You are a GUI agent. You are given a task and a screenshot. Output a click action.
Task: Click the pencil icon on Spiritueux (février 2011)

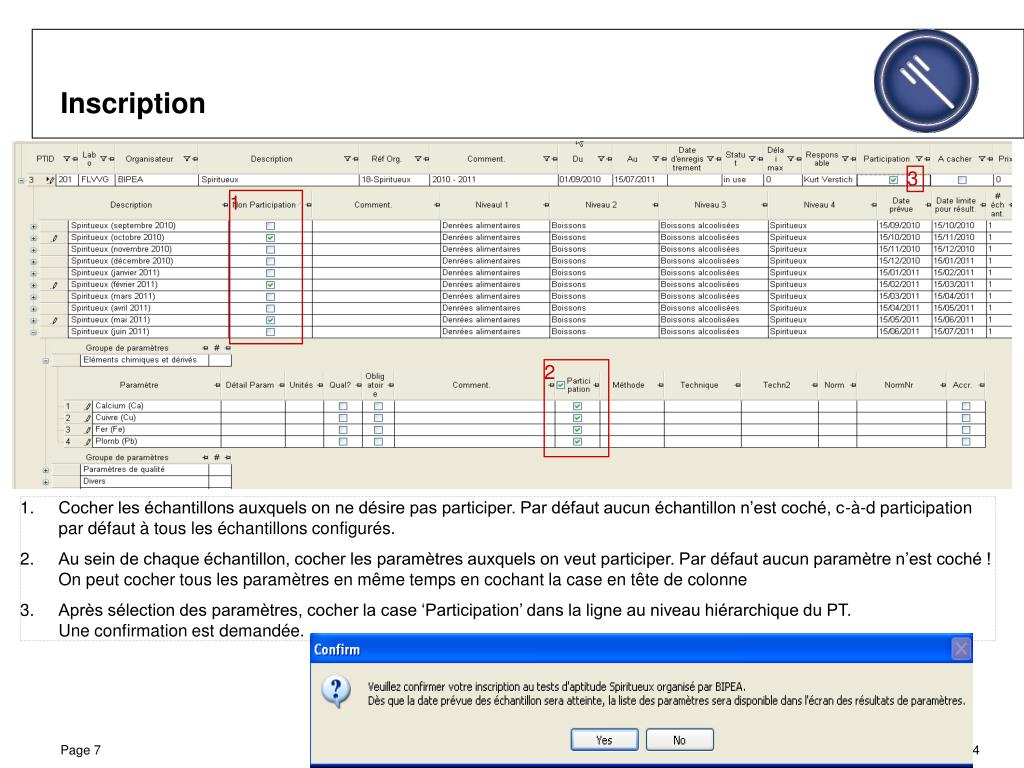55,285
